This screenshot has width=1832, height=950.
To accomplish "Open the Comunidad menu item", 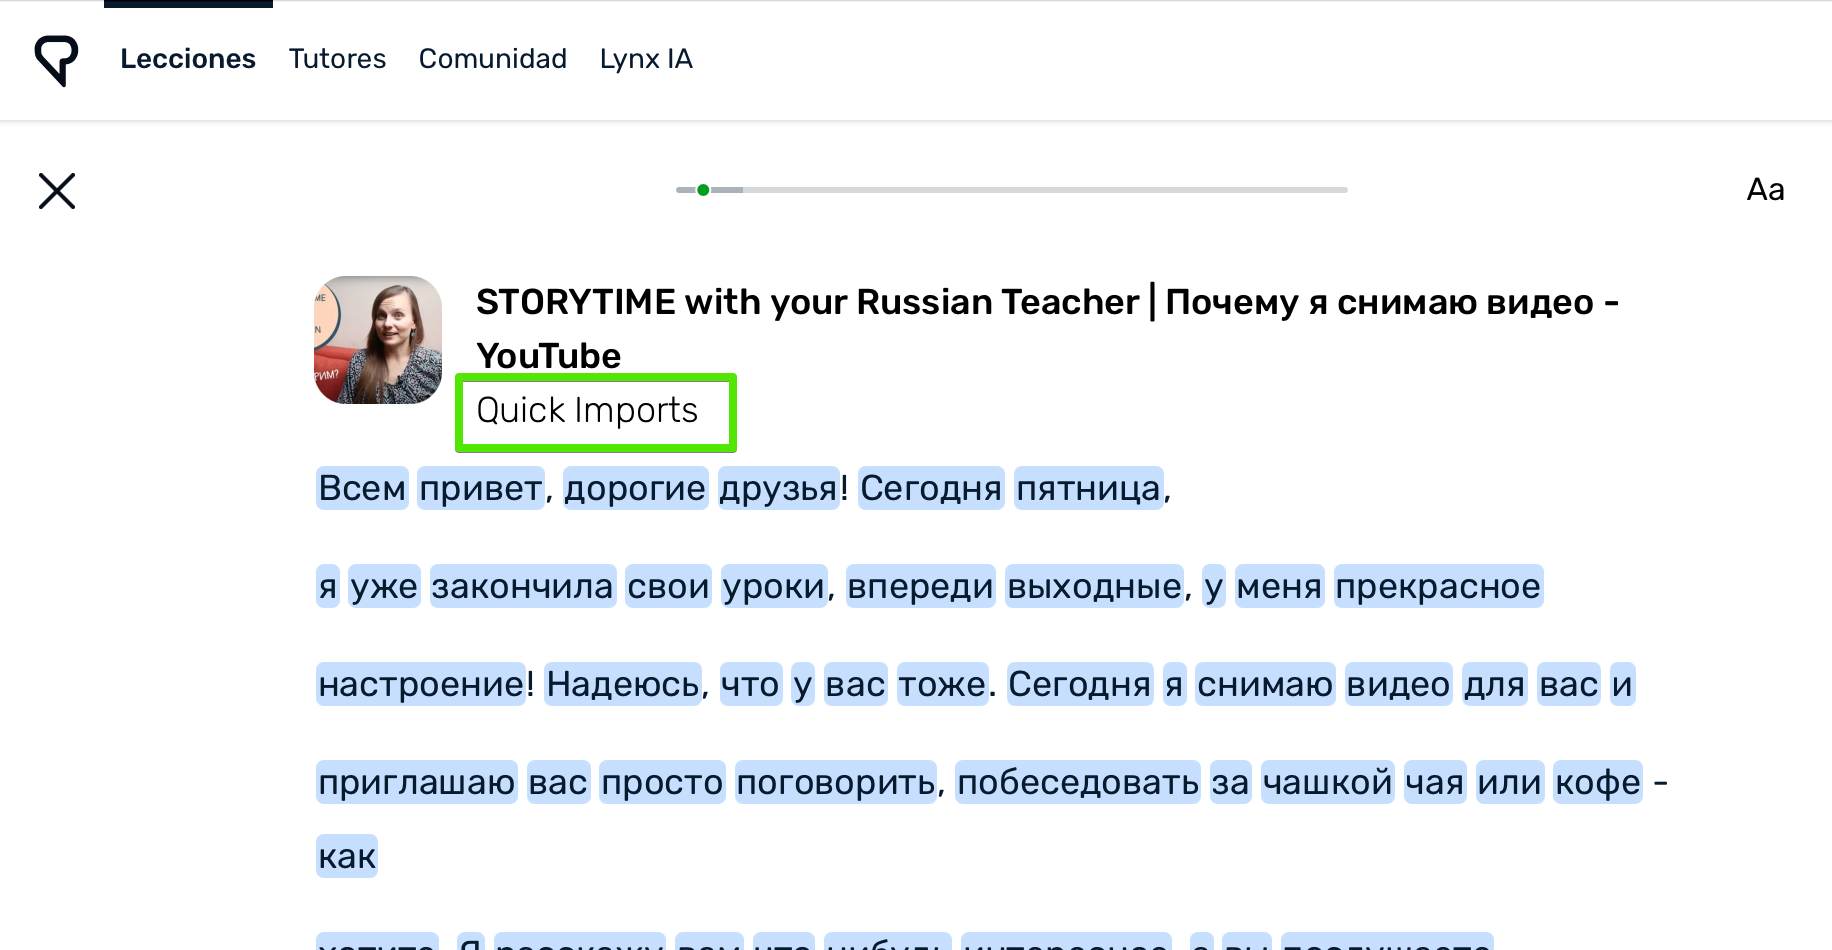I will (x=492, y=59).
